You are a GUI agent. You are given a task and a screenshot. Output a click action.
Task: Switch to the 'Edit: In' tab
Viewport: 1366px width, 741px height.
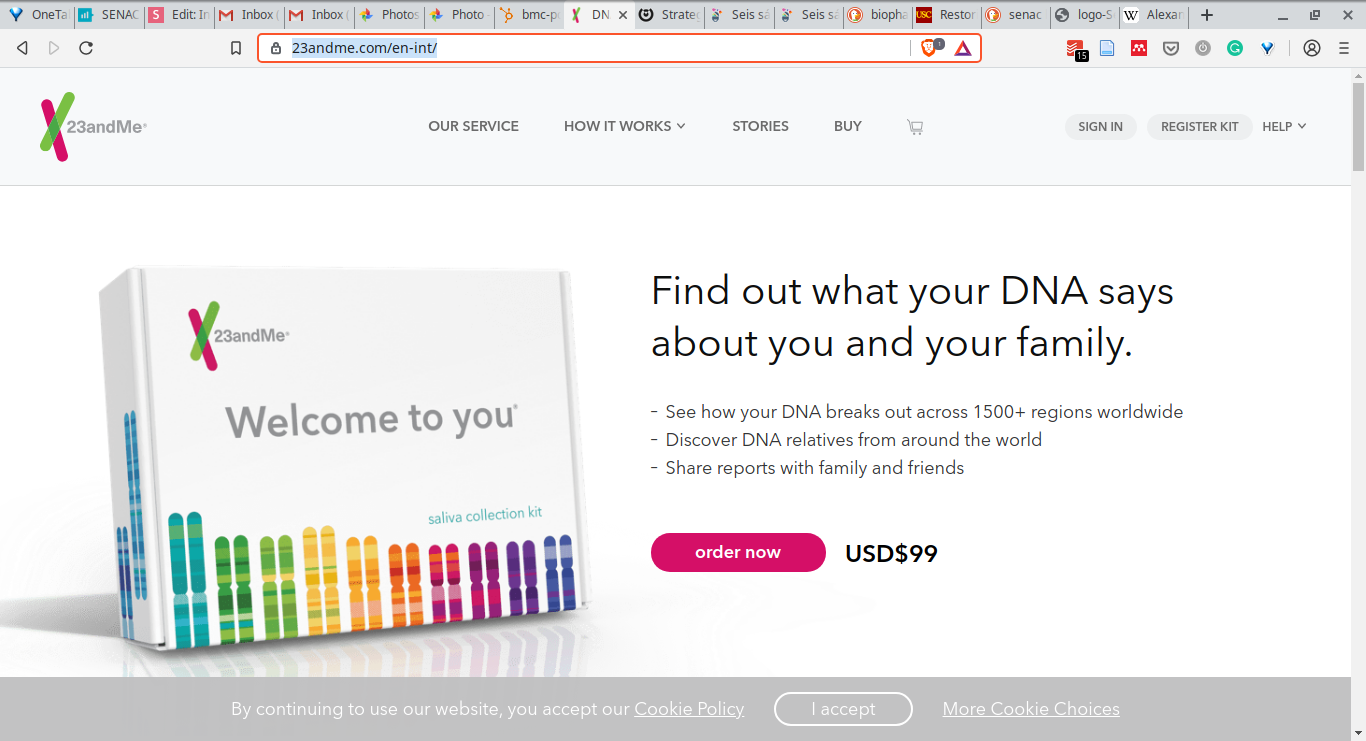click(x=179, y=15)
